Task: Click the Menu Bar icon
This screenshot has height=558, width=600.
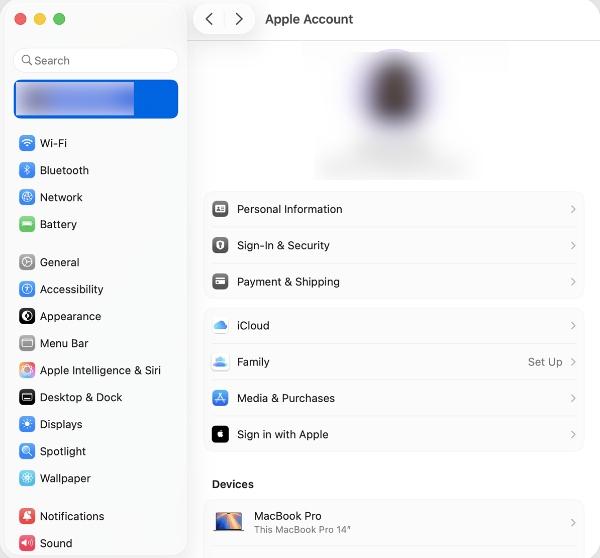Action: click(27, 343)
